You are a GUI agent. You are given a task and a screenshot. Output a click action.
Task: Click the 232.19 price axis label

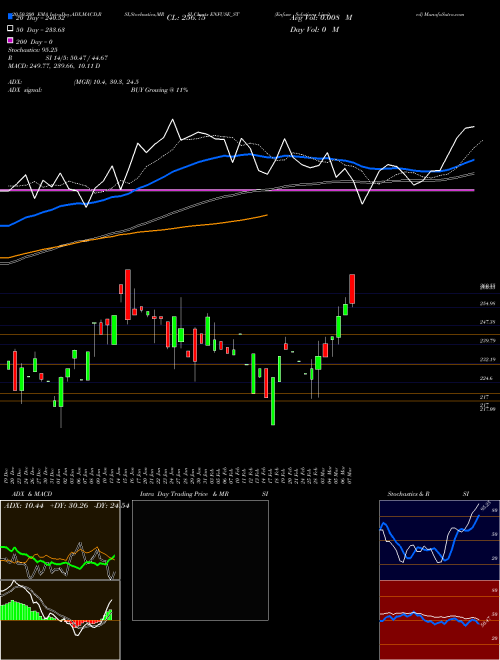click(x=487, y=359)
